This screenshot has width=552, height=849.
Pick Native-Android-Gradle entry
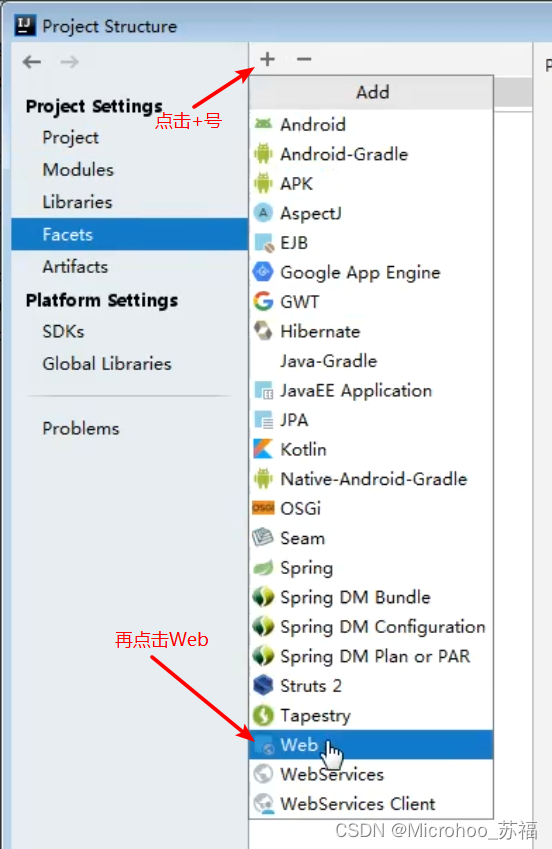371,479
